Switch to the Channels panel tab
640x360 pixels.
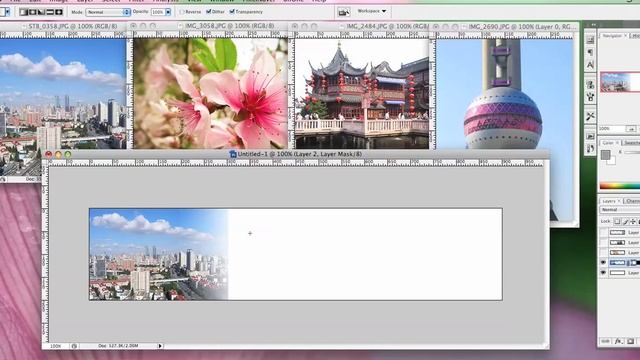pos(632,201)
